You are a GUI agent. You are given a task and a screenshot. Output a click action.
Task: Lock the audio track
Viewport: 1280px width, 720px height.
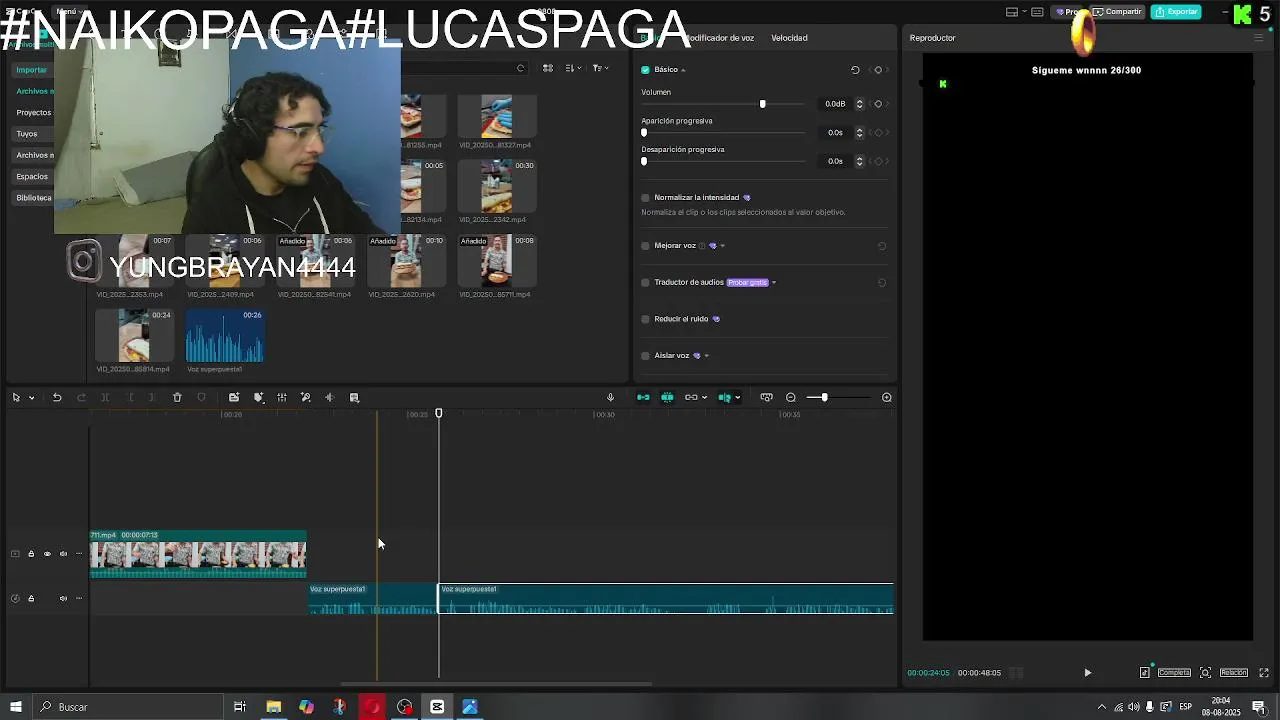(31, 599)
